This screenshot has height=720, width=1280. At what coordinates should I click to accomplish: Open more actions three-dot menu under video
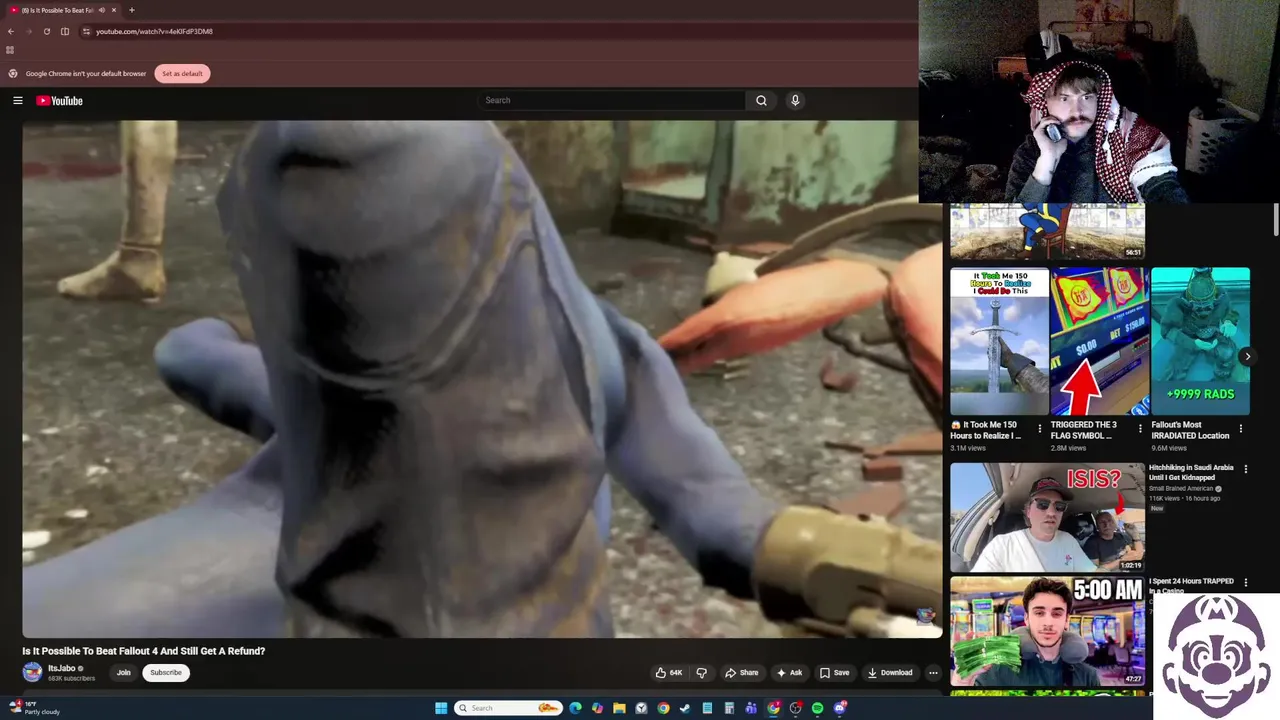(x=933, y=672)
